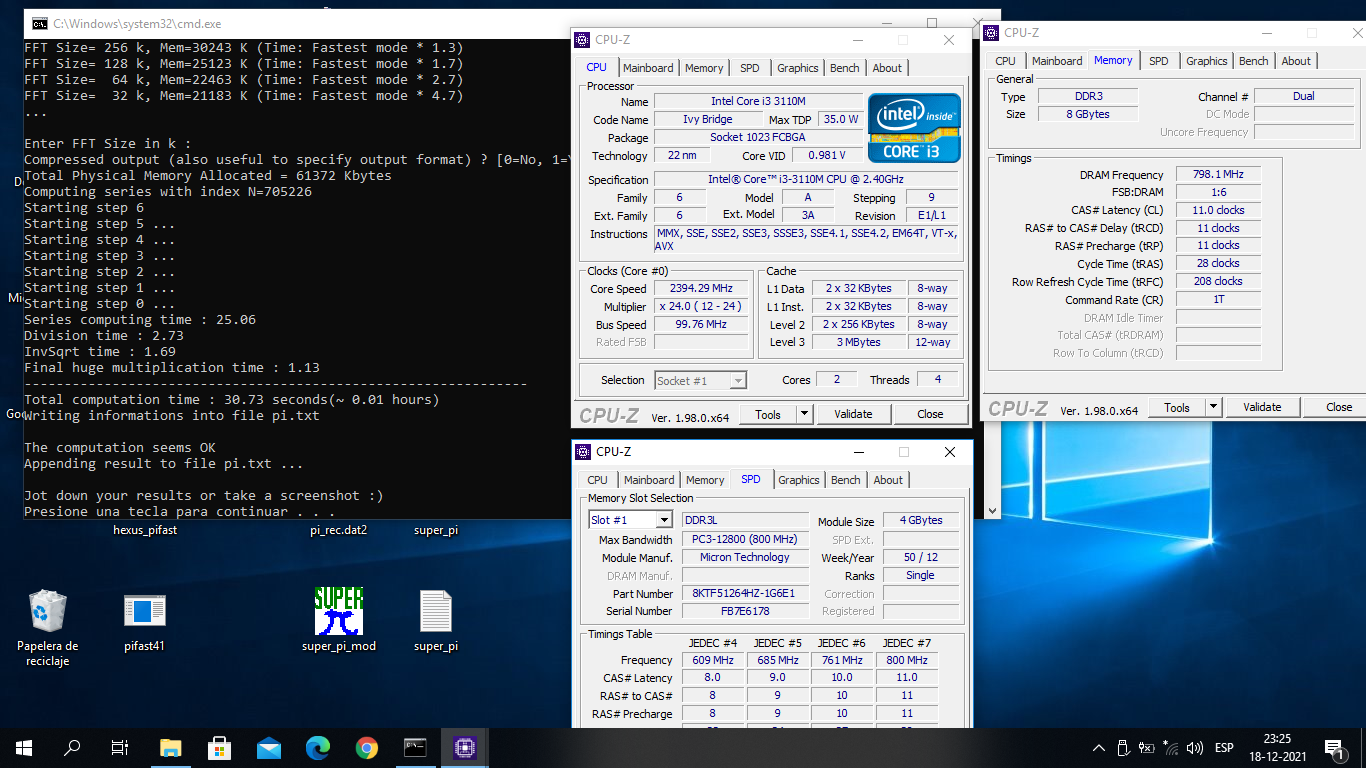The image size is (1366, 768).
Task: Open the battery power tray icon
Action: (1146, 748)
